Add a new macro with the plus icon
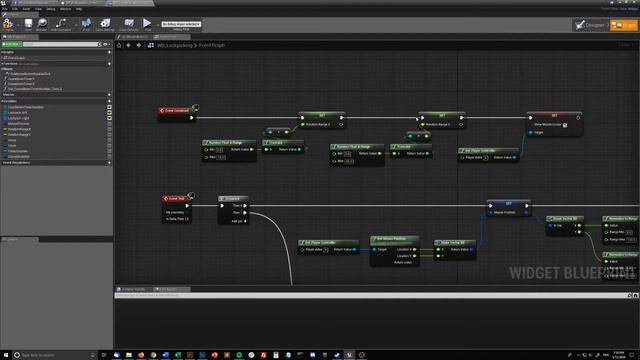The width and height of the screenshot is (640, 360). [109, 95]
